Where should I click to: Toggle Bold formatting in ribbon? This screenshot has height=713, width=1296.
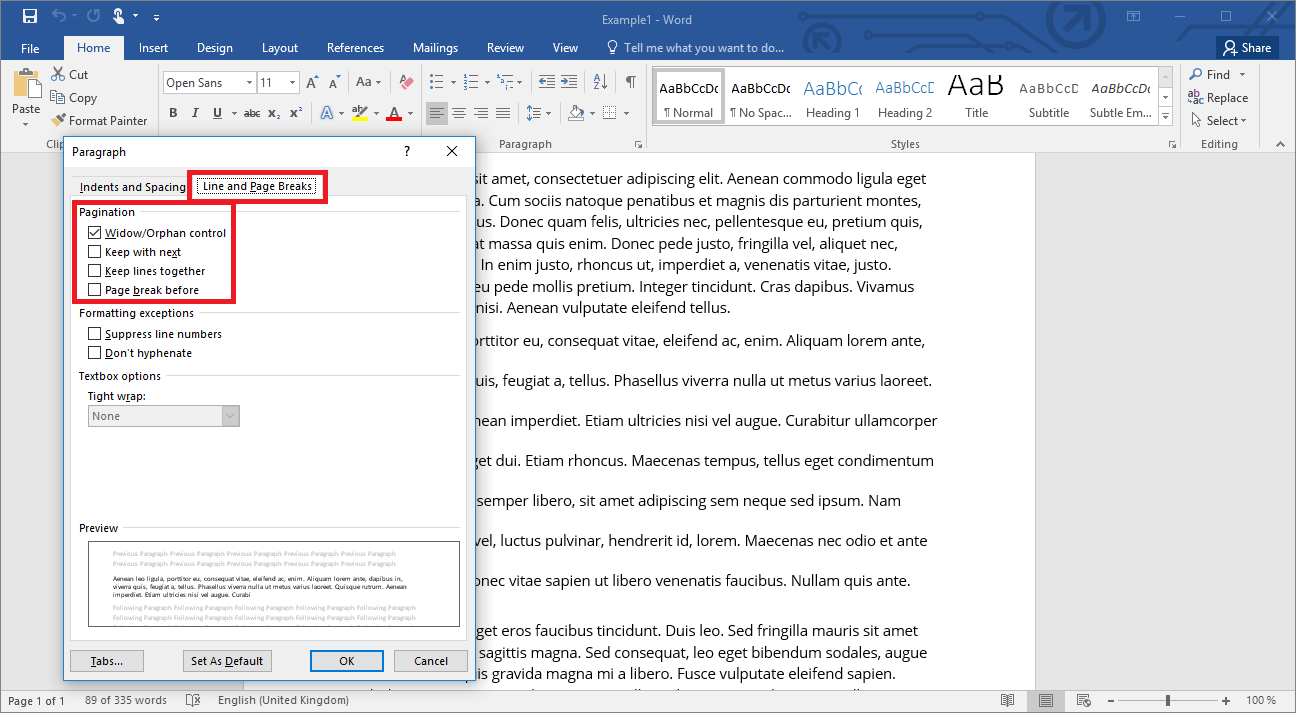(173, 113)
